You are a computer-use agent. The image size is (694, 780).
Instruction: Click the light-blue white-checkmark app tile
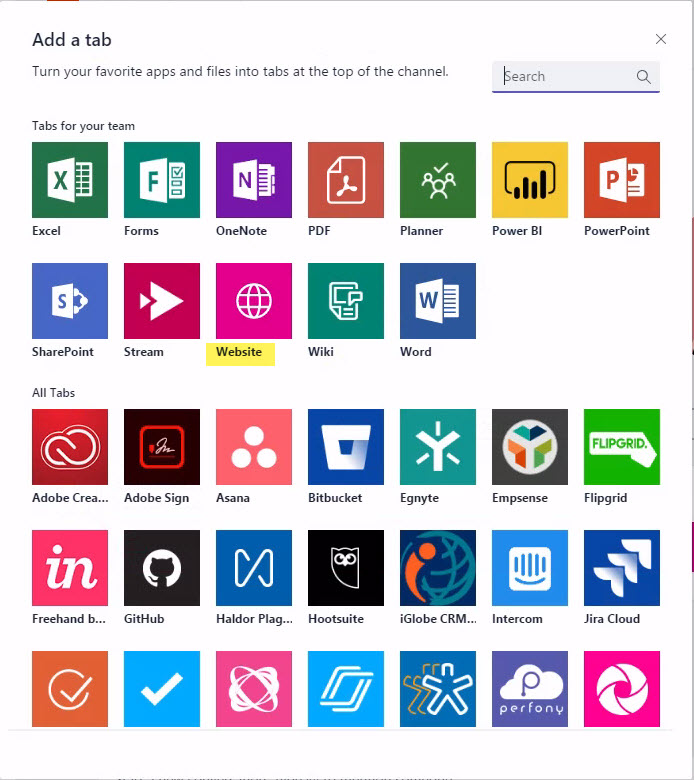coord(162,689)
